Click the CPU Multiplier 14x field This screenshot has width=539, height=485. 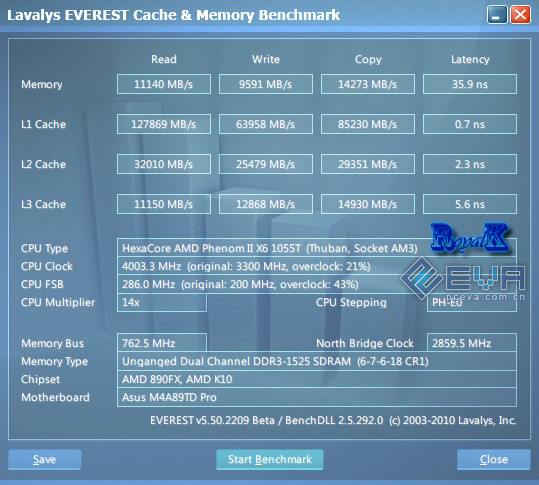pyautogui.click(x=162, y=302)
